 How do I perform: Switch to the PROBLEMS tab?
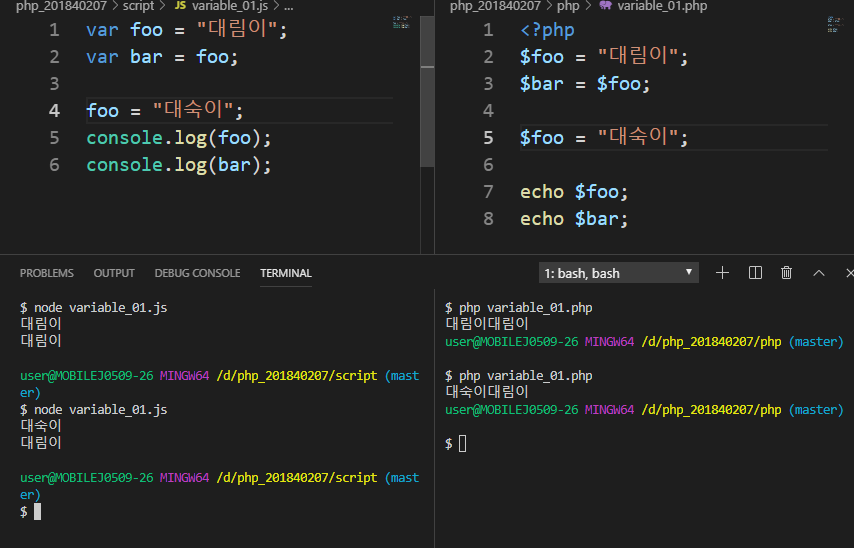[47, 273]
